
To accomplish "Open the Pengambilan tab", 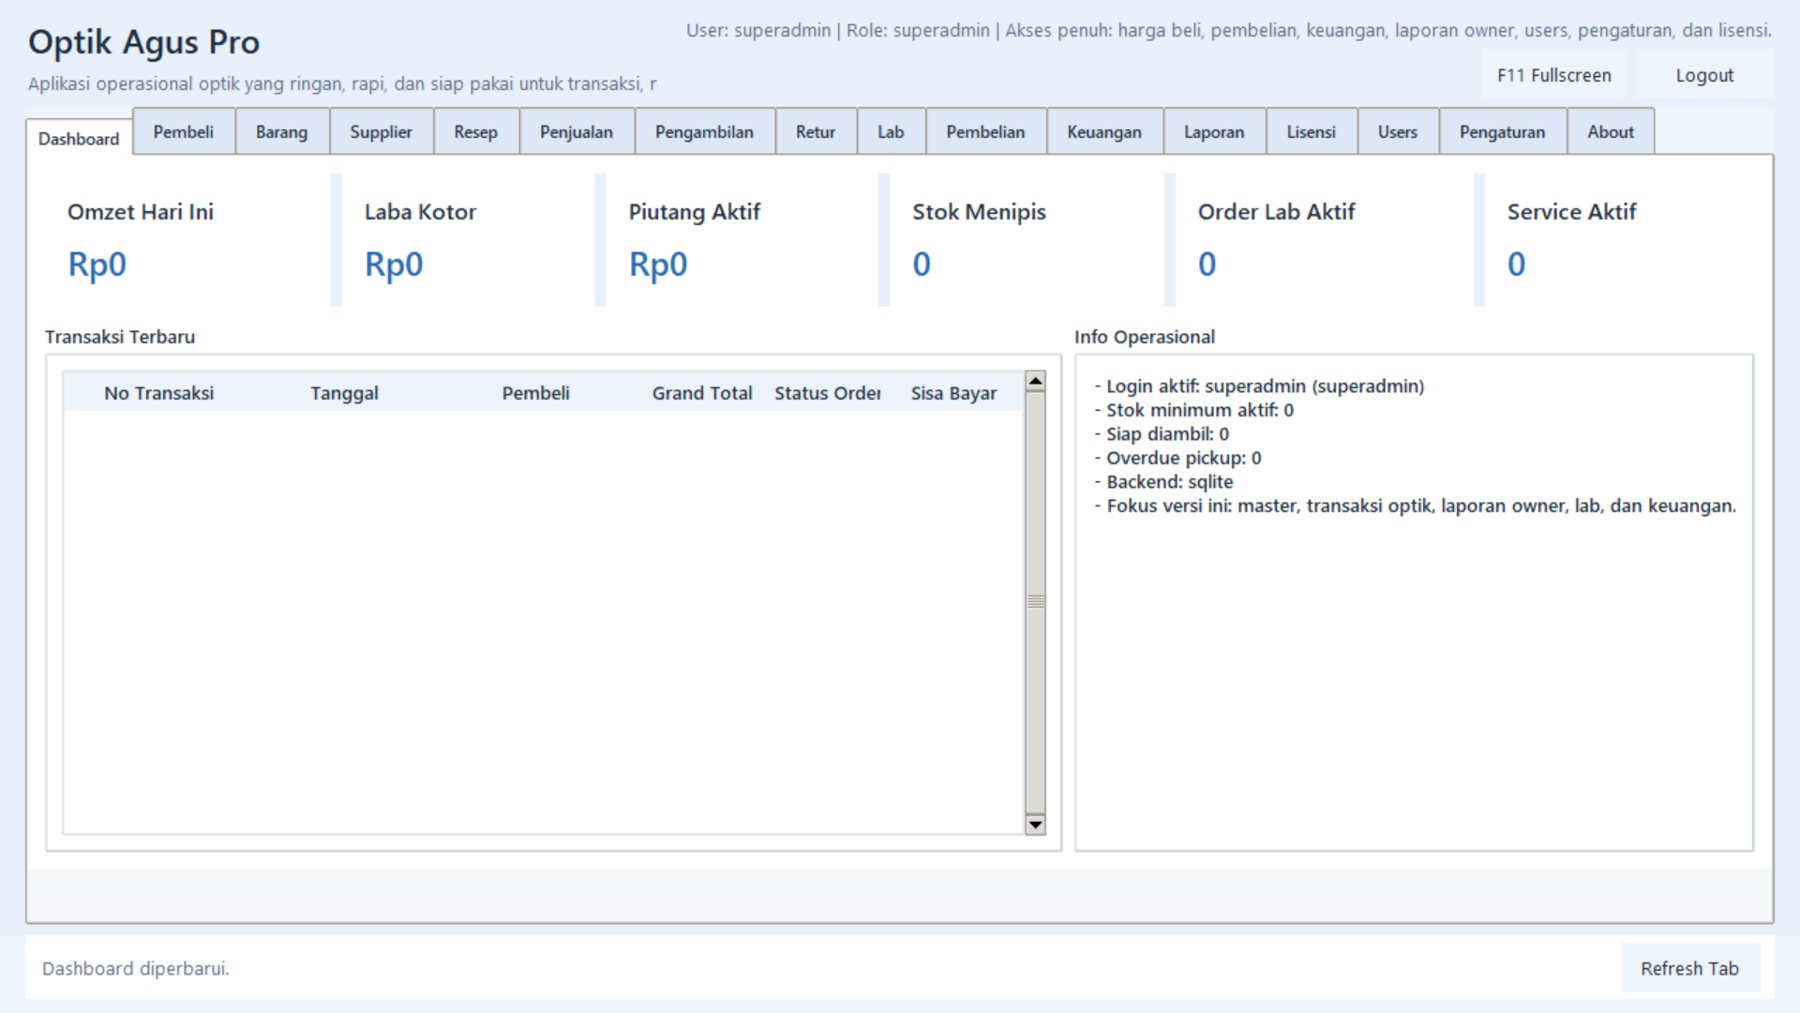I will pos(704,132).
